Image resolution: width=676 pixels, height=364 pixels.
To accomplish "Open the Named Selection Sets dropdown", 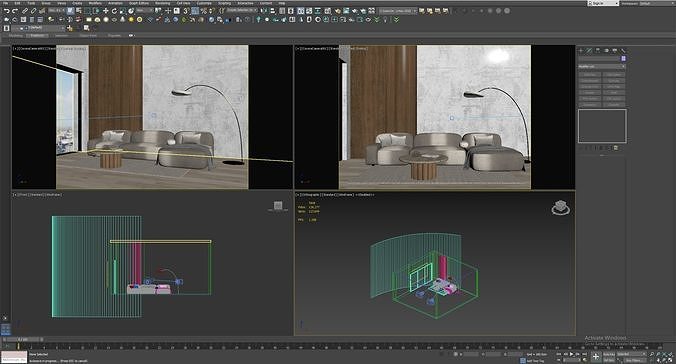I will (242, 10).
